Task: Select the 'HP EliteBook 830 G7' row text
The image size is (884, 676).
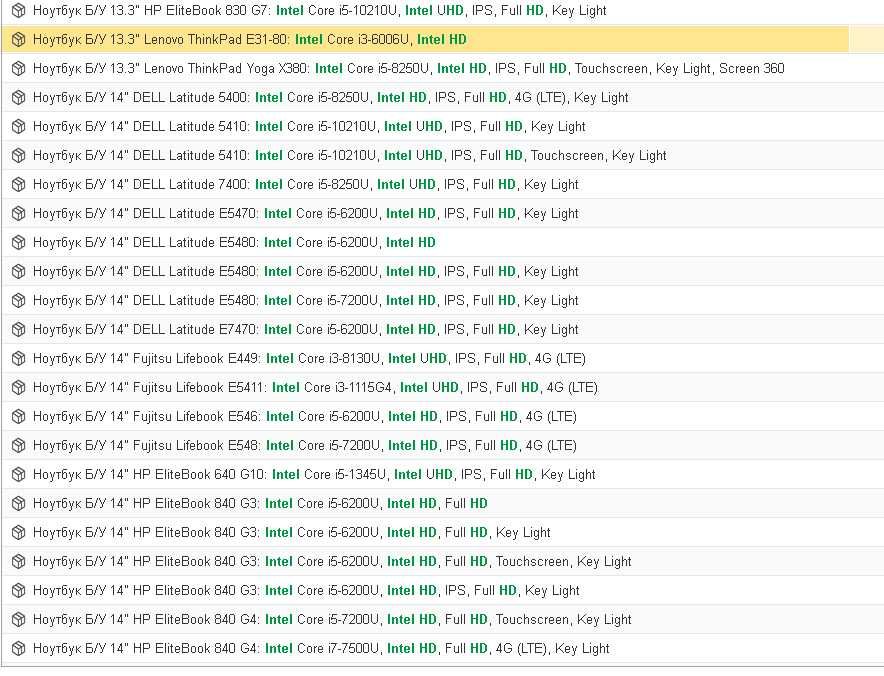Action: 320,11
